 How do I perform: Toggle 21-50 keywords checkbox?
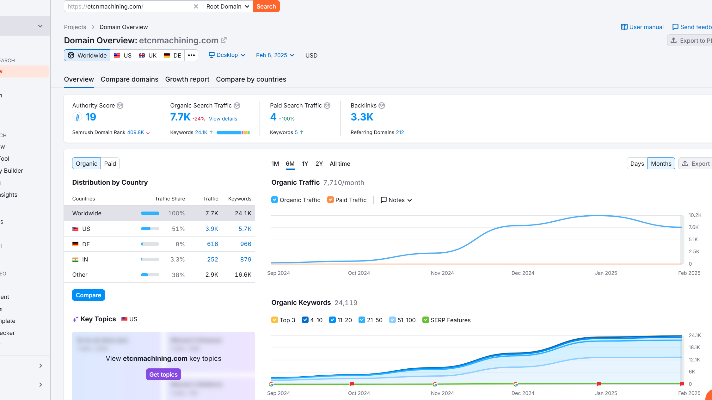362,320
